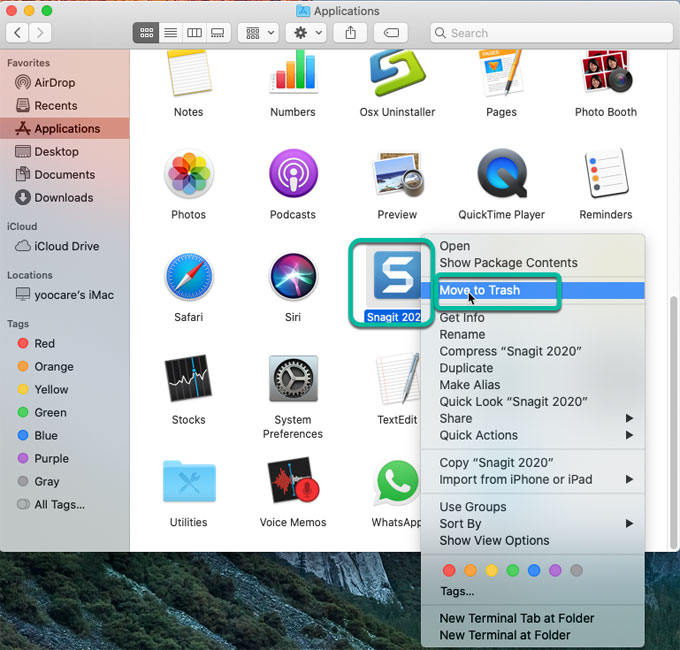Screen dimensions: 680x650
Task: Choose Get Info in context menu
Action: (533, 317)
